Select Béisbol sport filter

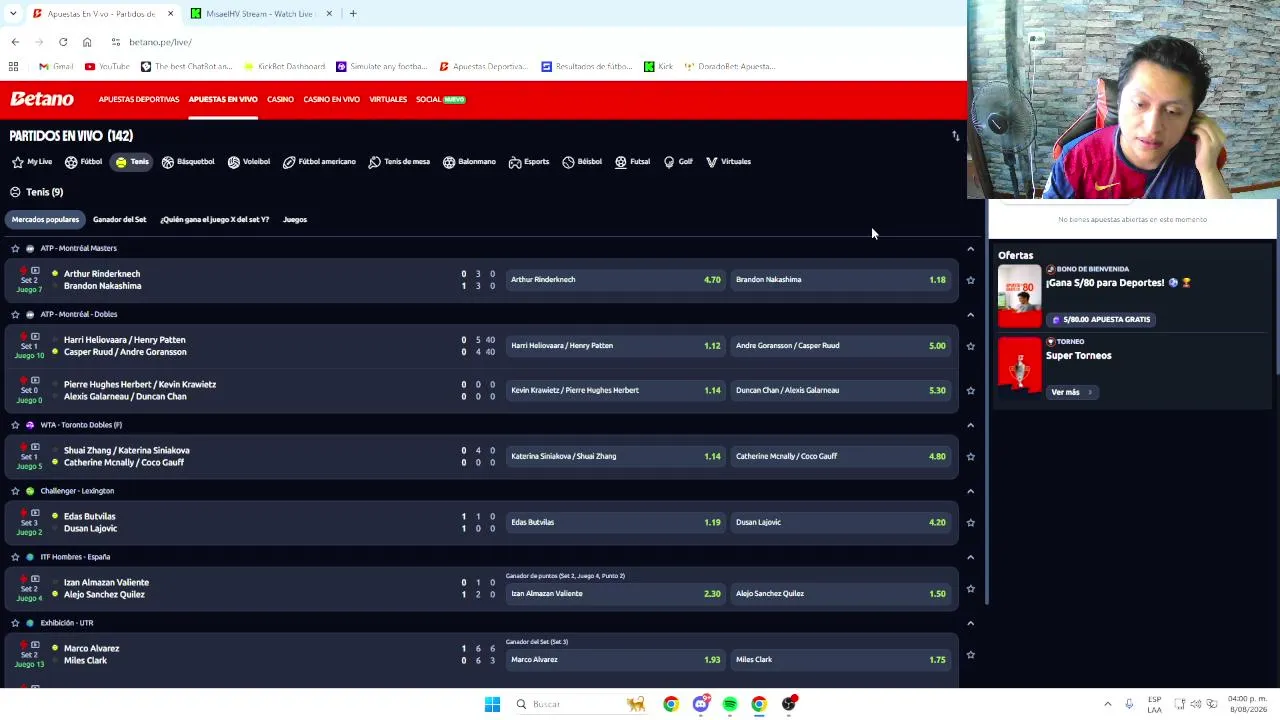tap(582, 162)
